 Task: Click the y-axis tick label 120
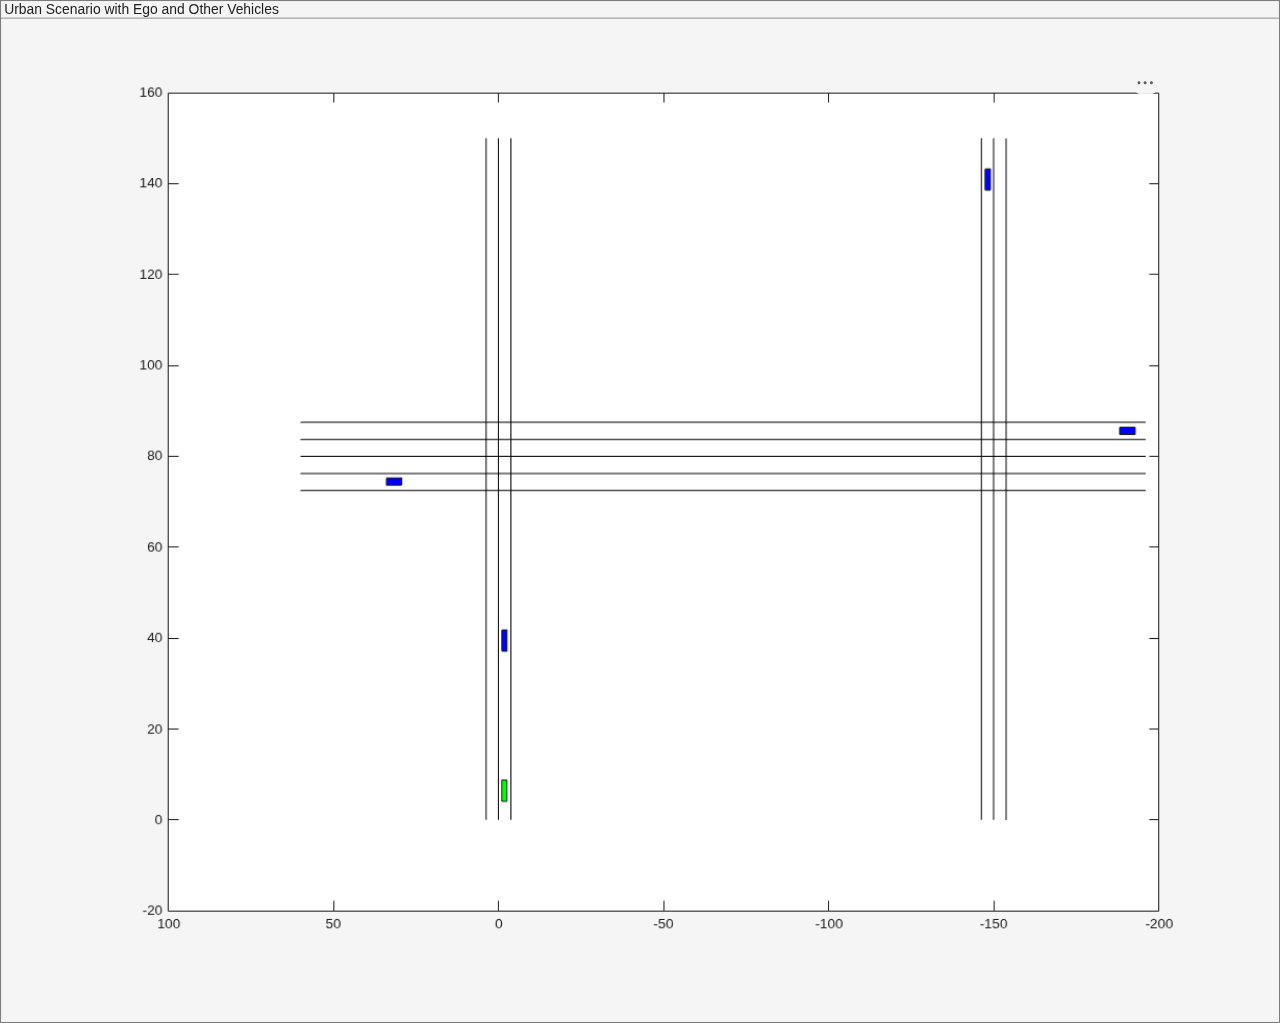[151, 275]
